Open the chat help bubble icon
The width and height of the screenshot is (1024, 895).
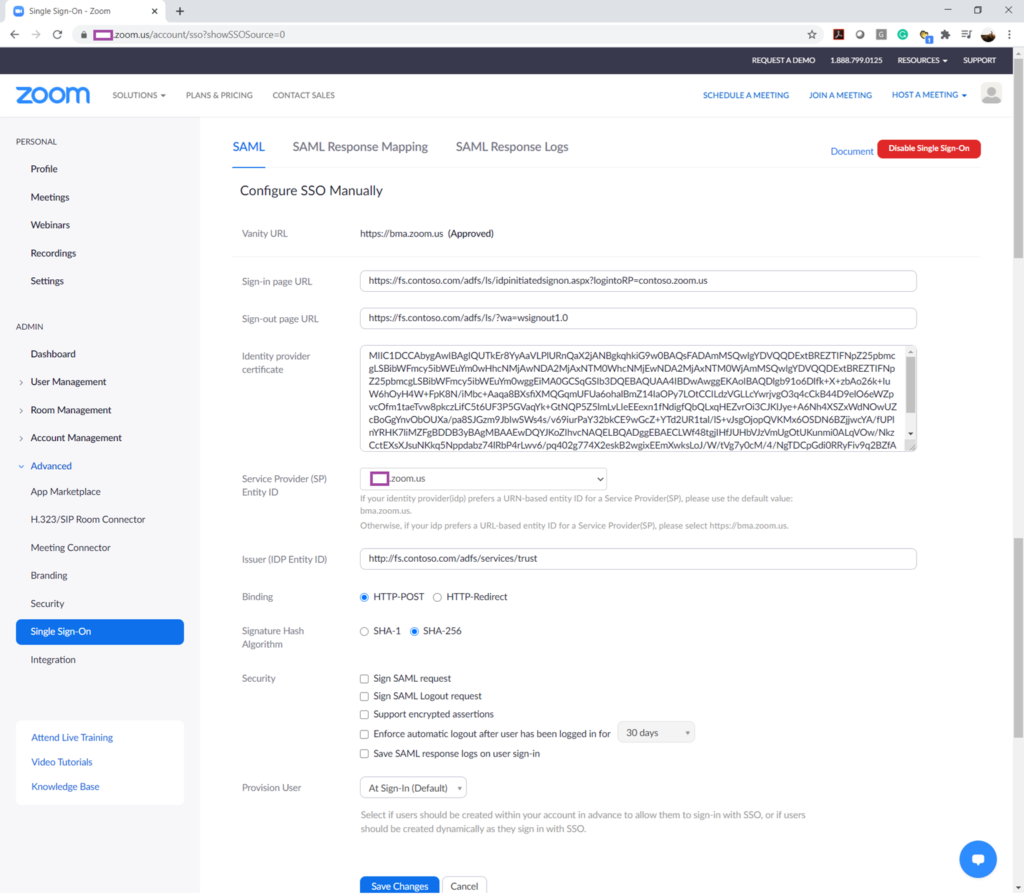coord(978,859)
